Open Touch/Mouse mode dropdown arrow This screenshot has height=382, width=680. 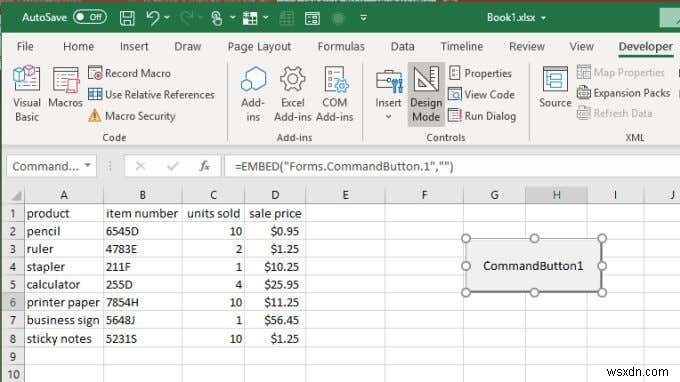pyautogui.click(x=233, y=18)
